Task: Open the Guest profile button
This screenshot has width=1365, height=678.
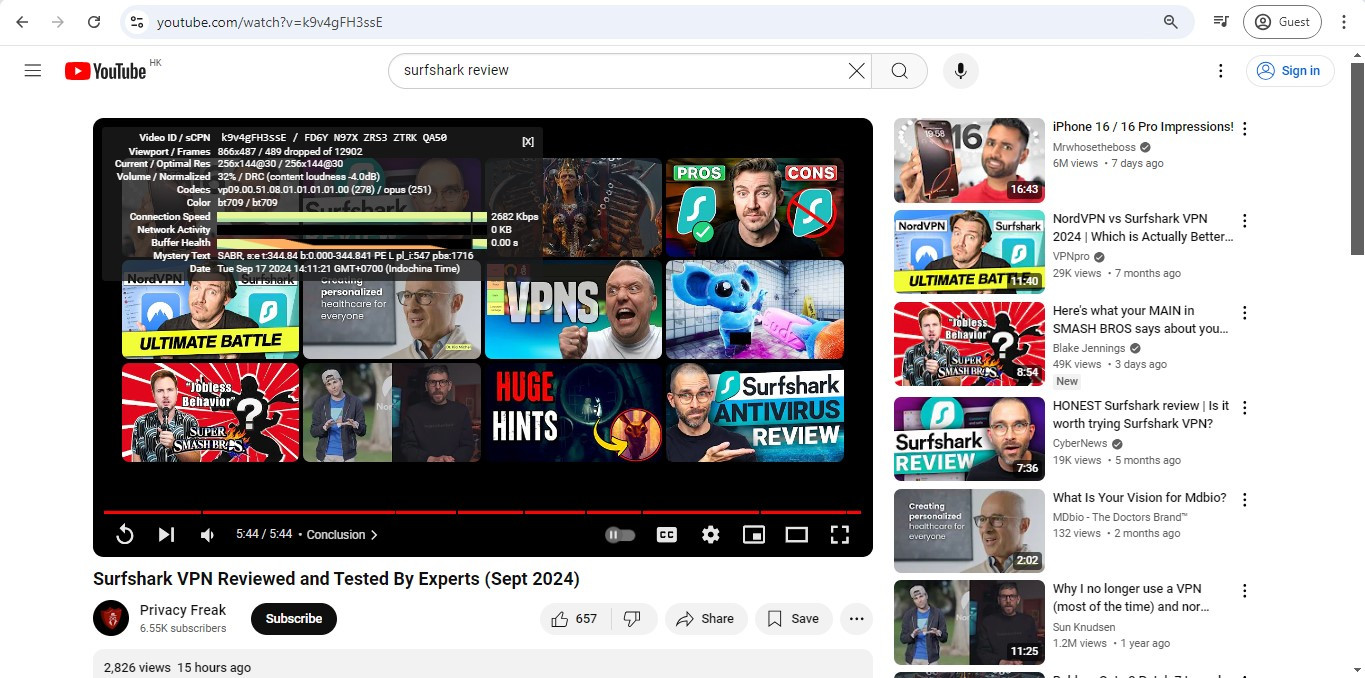Action: point(1282,22)
